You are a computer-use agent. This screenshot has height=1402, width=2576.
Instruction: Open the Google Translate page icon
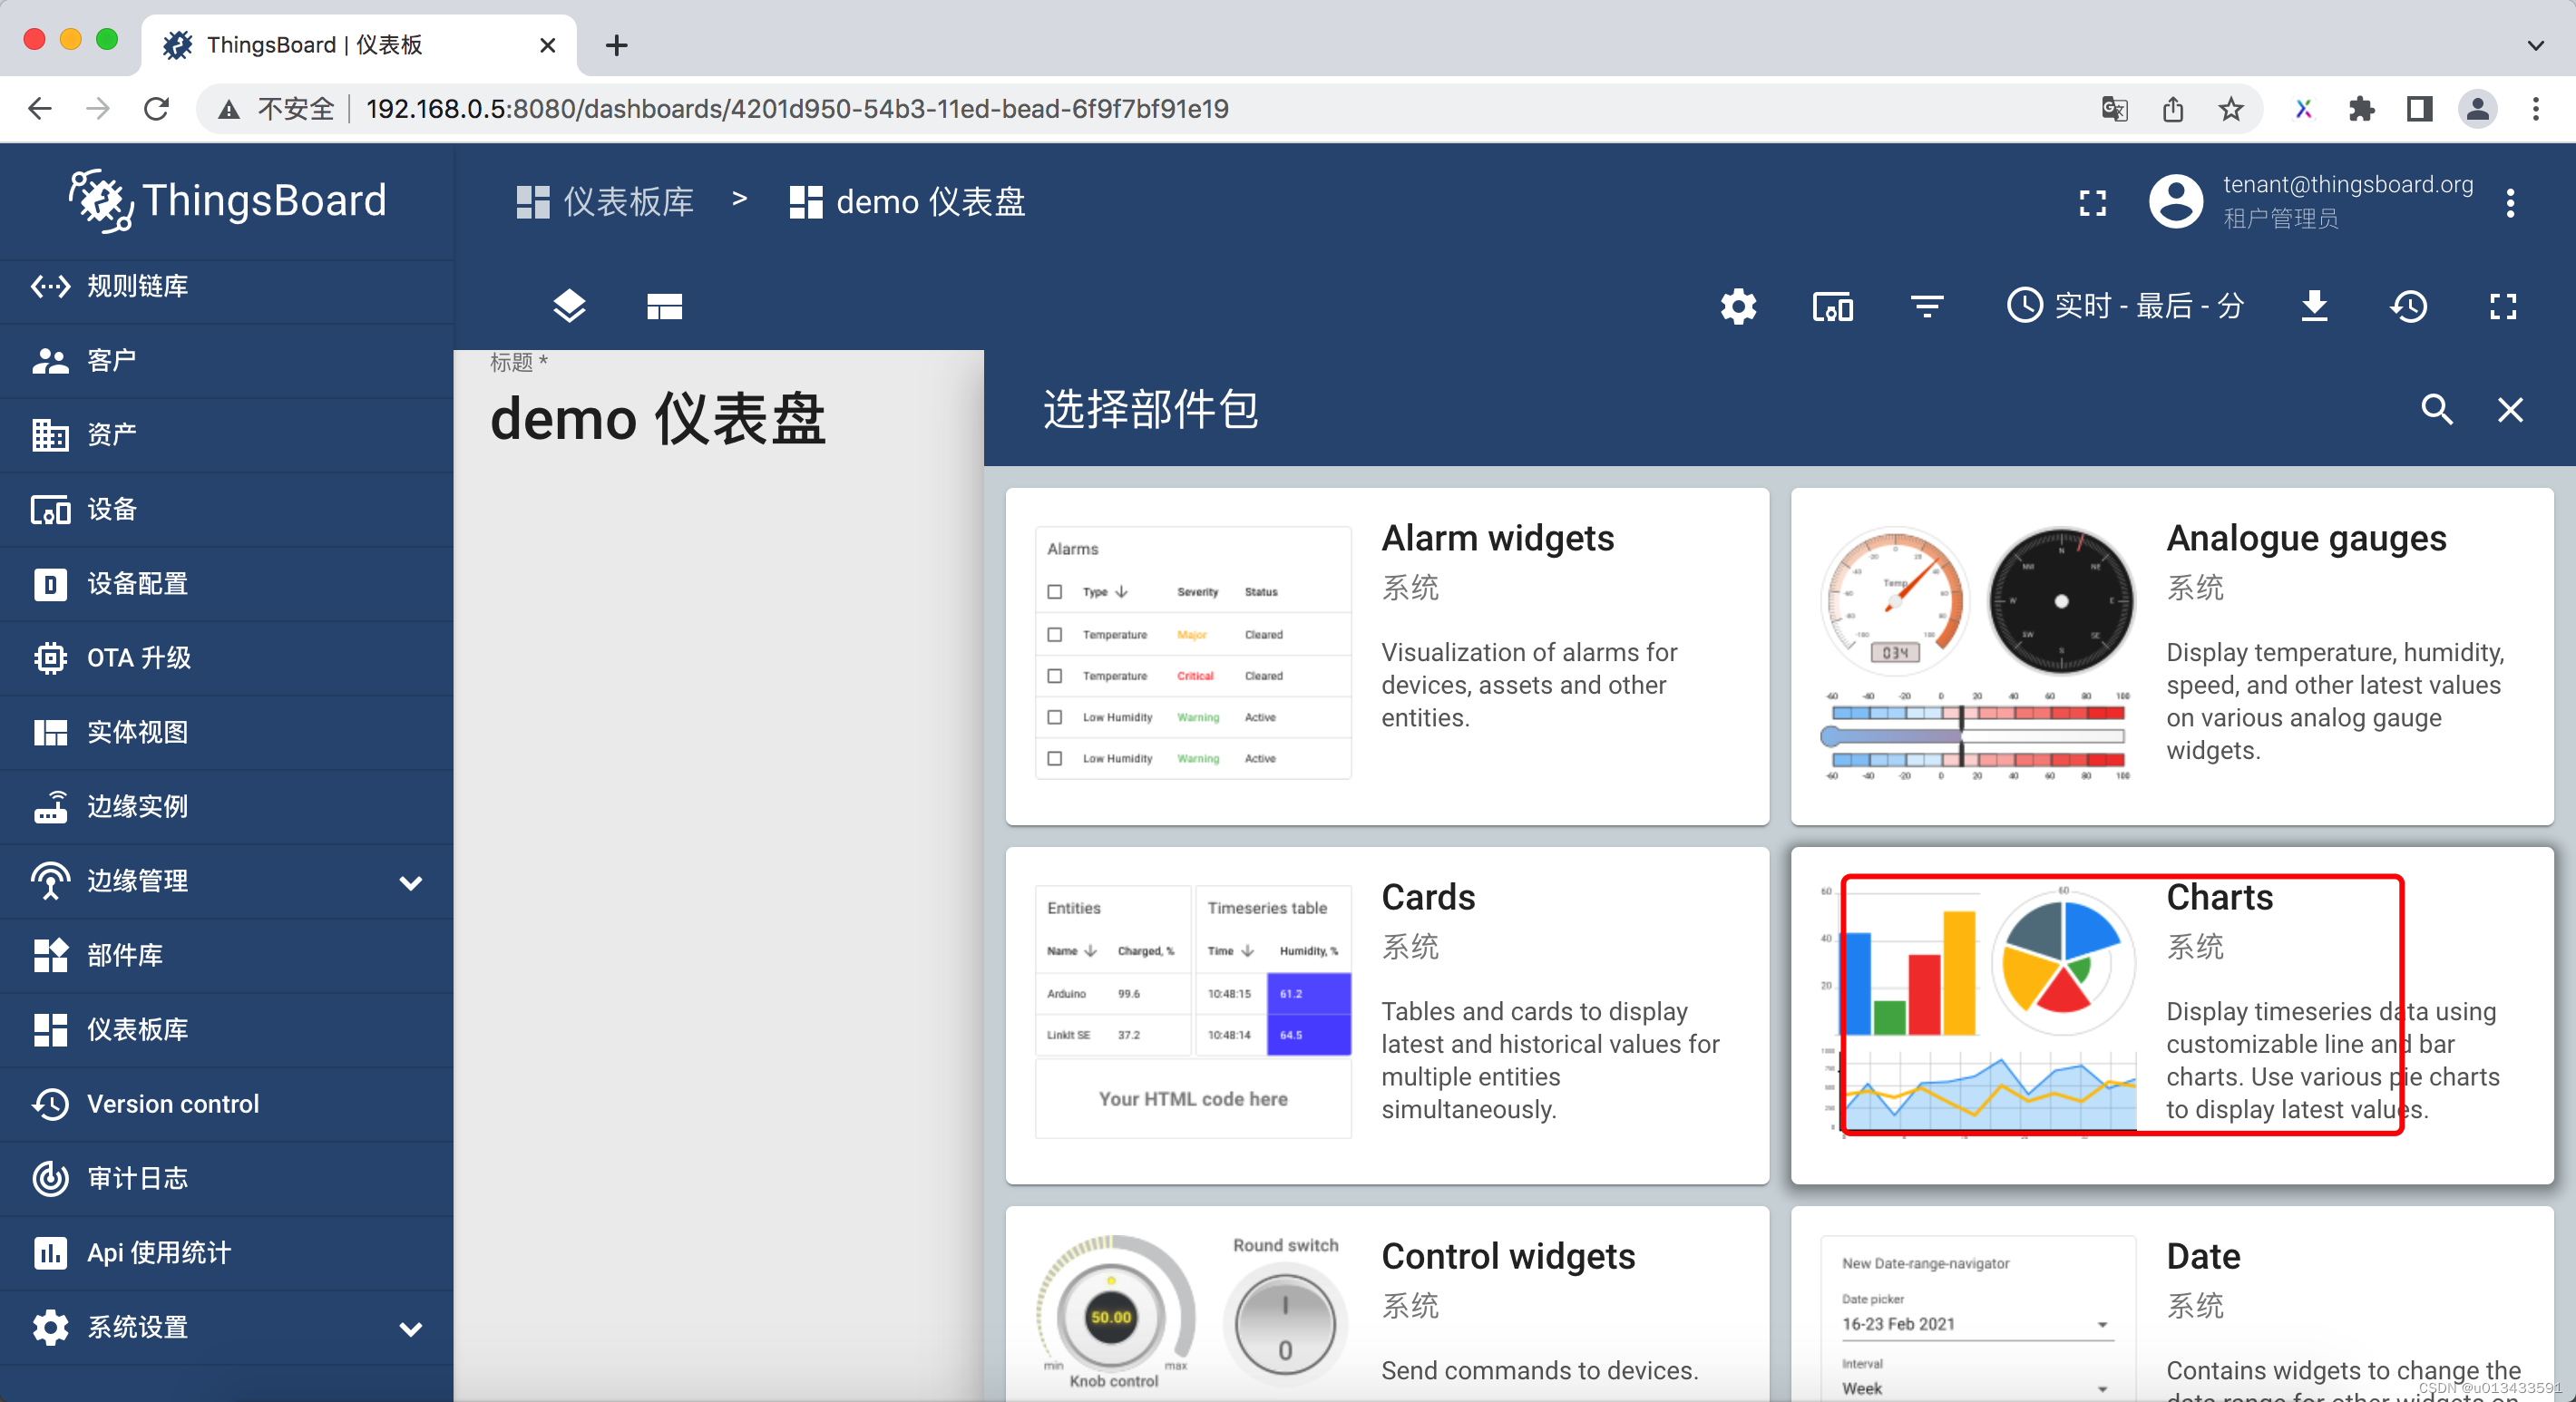pos(2114,108)
